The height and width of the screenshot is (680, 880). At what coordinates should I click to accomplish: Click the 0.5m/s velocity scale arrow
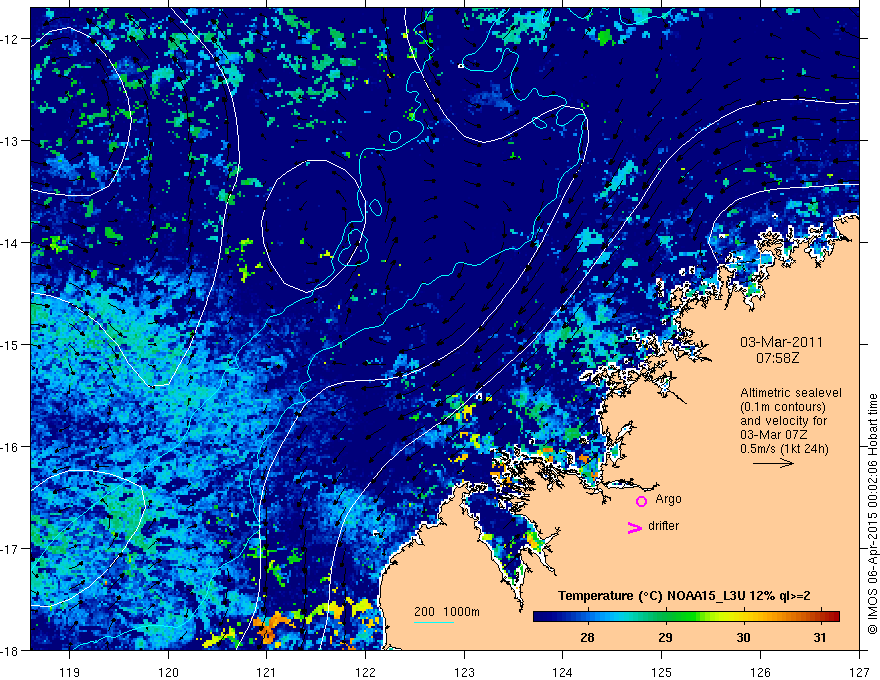pos(773,463)
